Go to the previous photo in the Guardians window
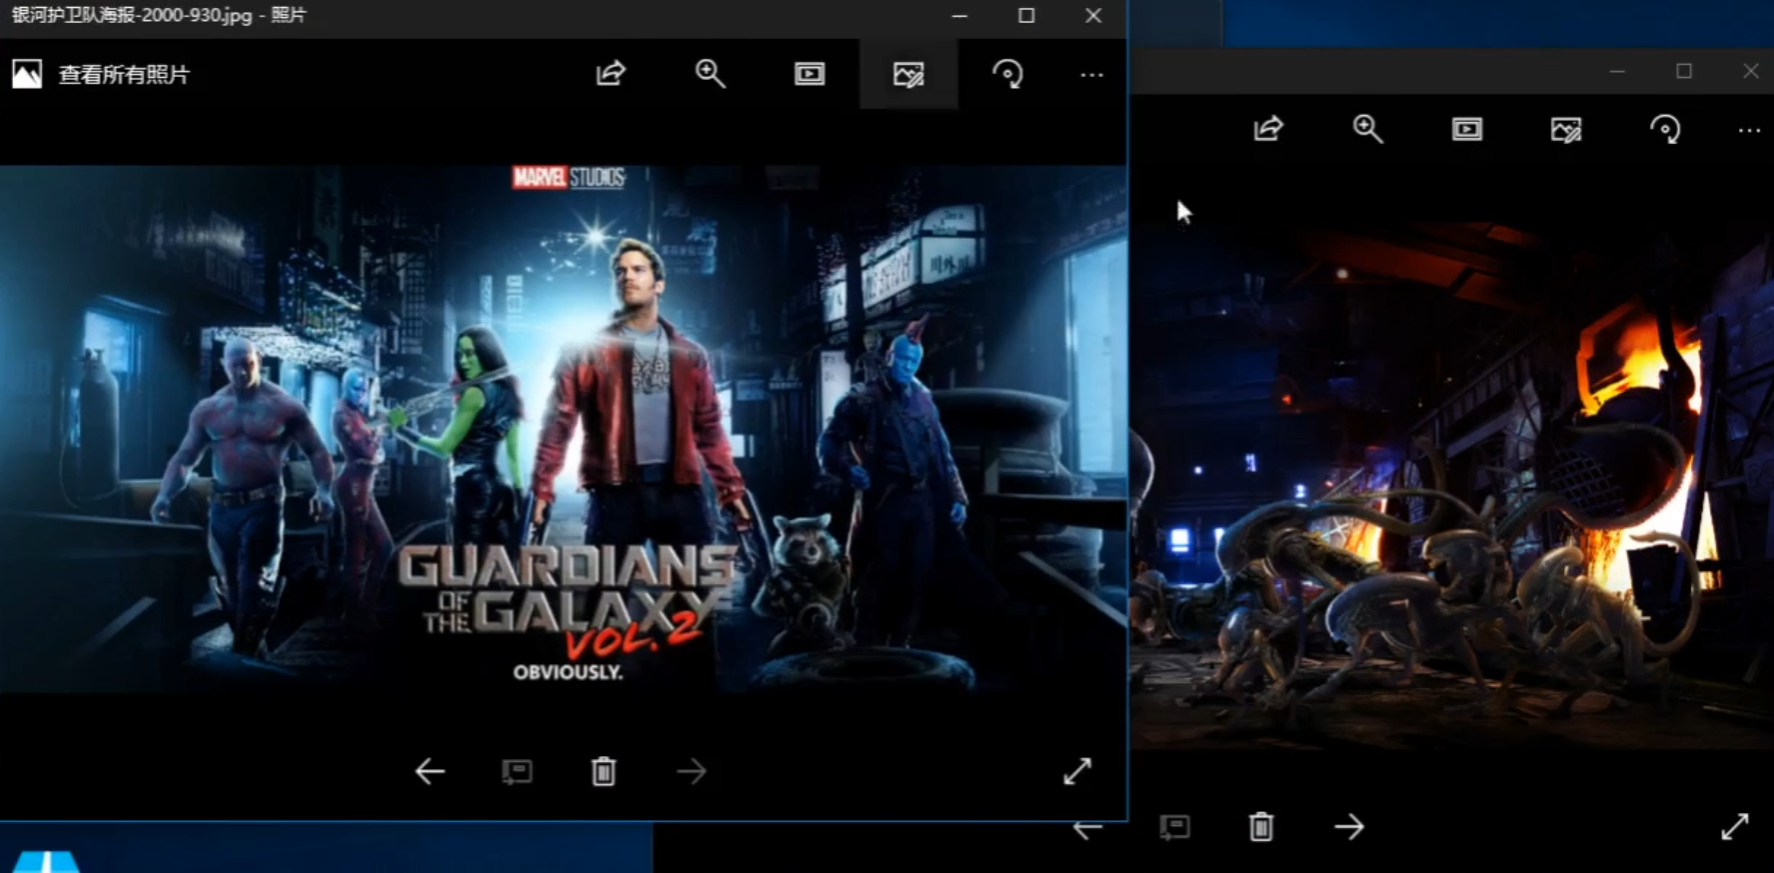The image size is (1774, 873). (430, 771)
